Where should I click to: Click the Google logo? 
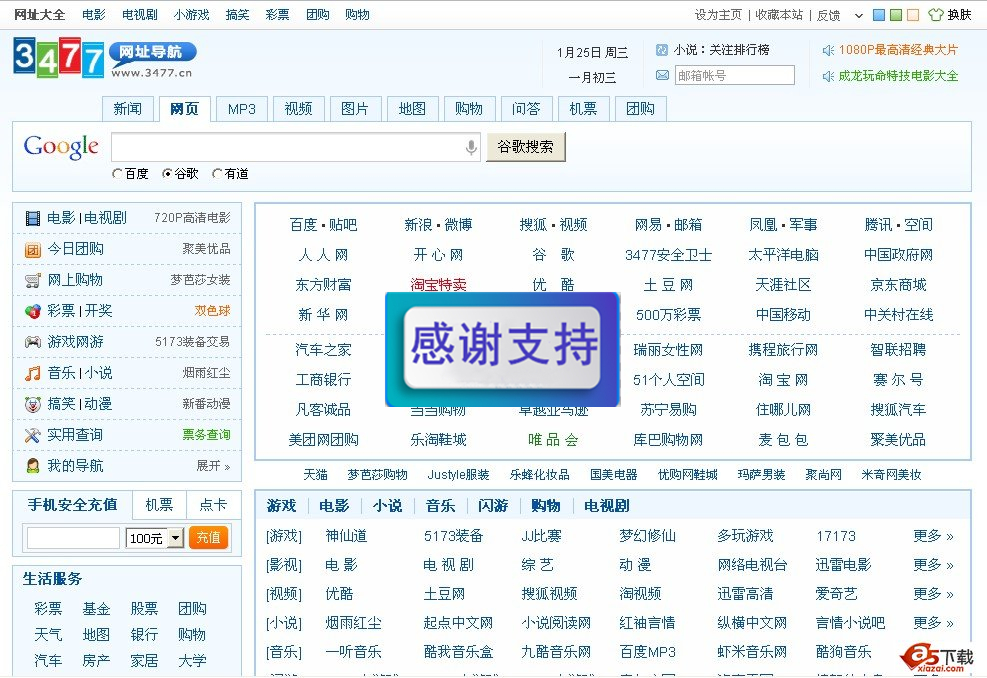coord(61,147)
